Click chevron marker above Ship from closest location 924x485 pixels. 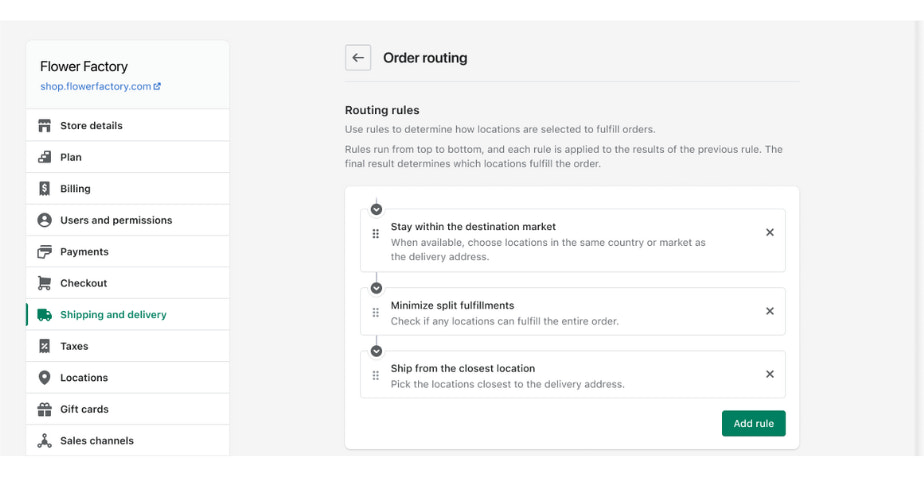(376, 351)
